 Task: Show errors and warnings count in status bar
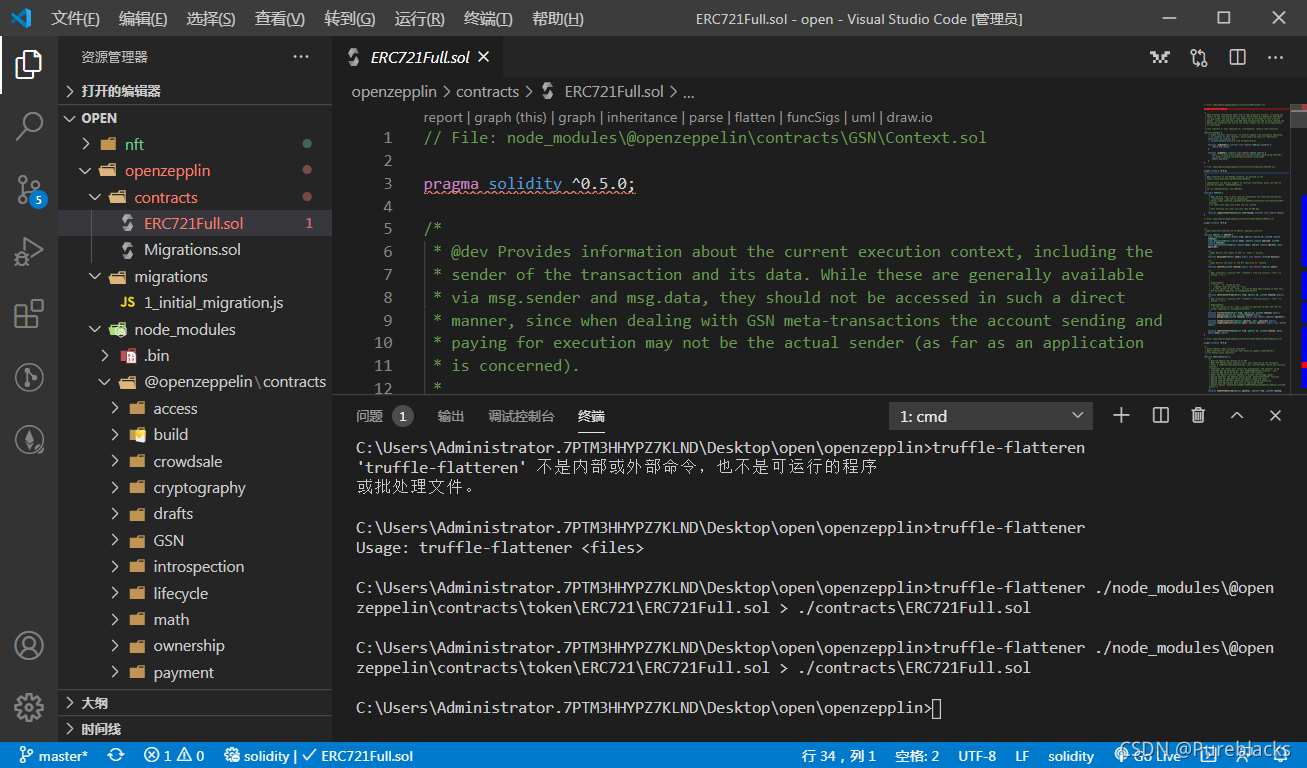(x=174, y=756)
